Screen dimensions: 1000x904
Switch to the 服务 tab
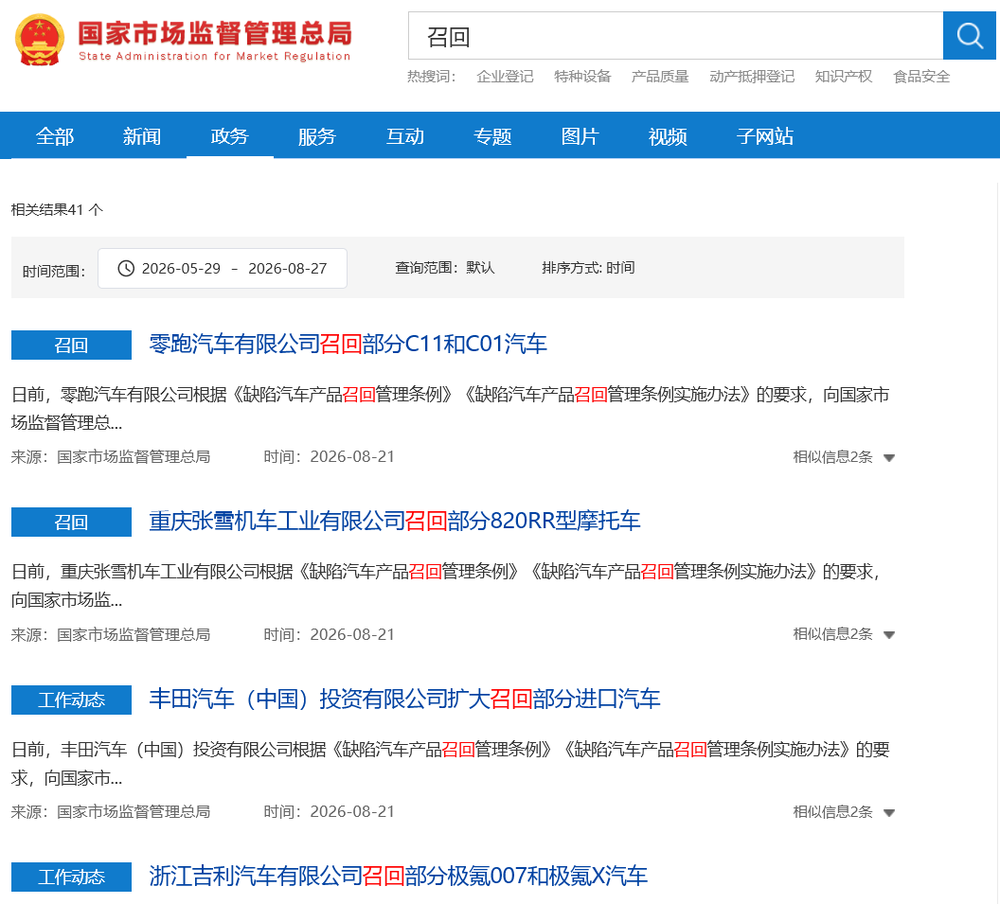click(x=317, y=136)
